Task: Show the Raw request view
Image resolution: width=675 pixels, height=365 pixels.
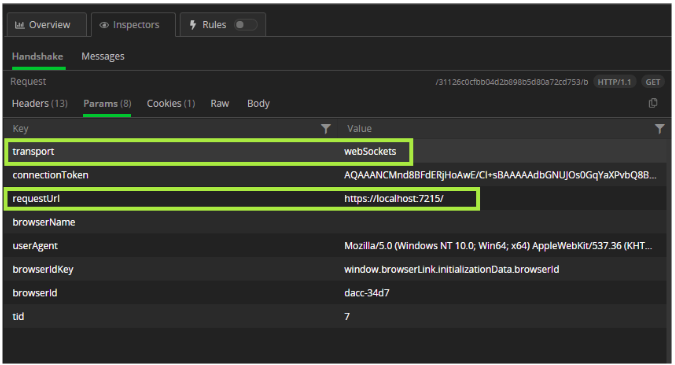Action: [x=220, y=104]
